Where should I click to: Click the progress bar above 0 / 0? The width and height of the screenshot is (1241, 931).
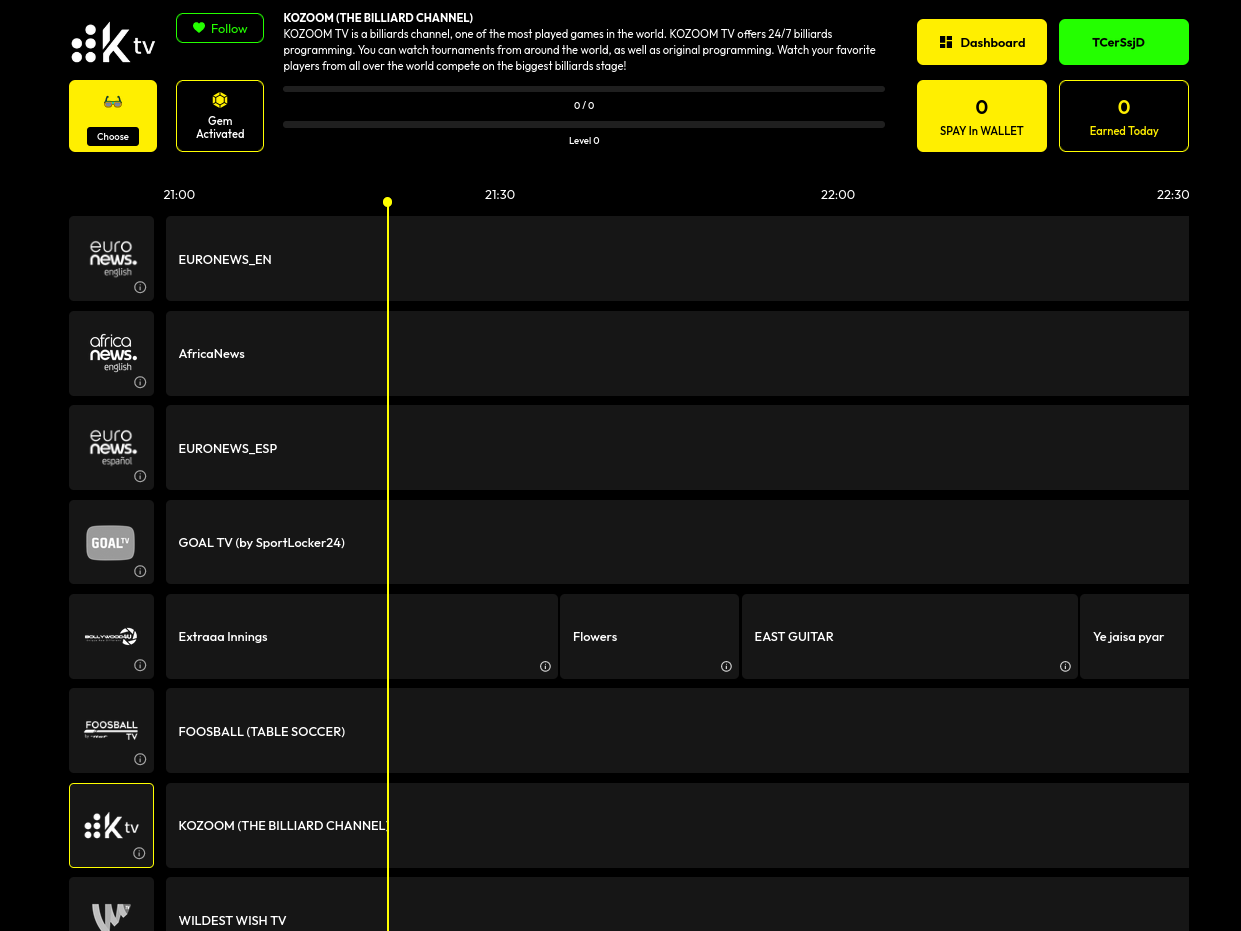(x=584, y=89)
